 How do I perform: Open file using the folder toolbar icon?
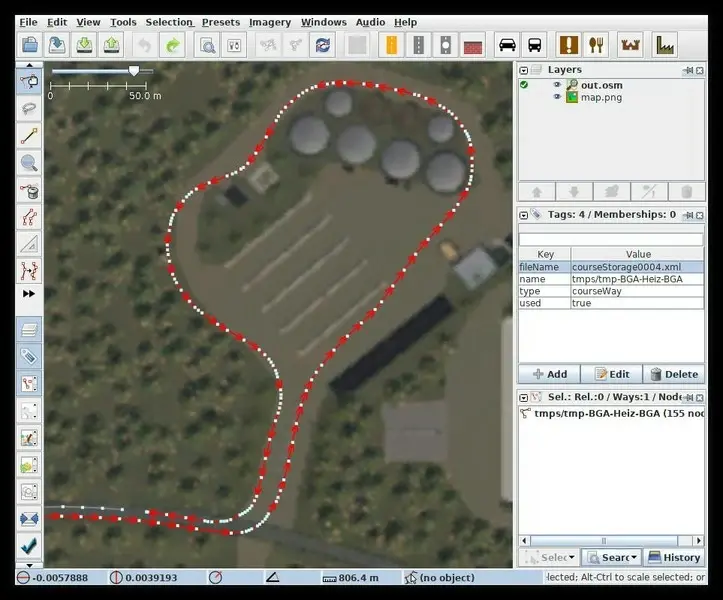click(30, 45)
